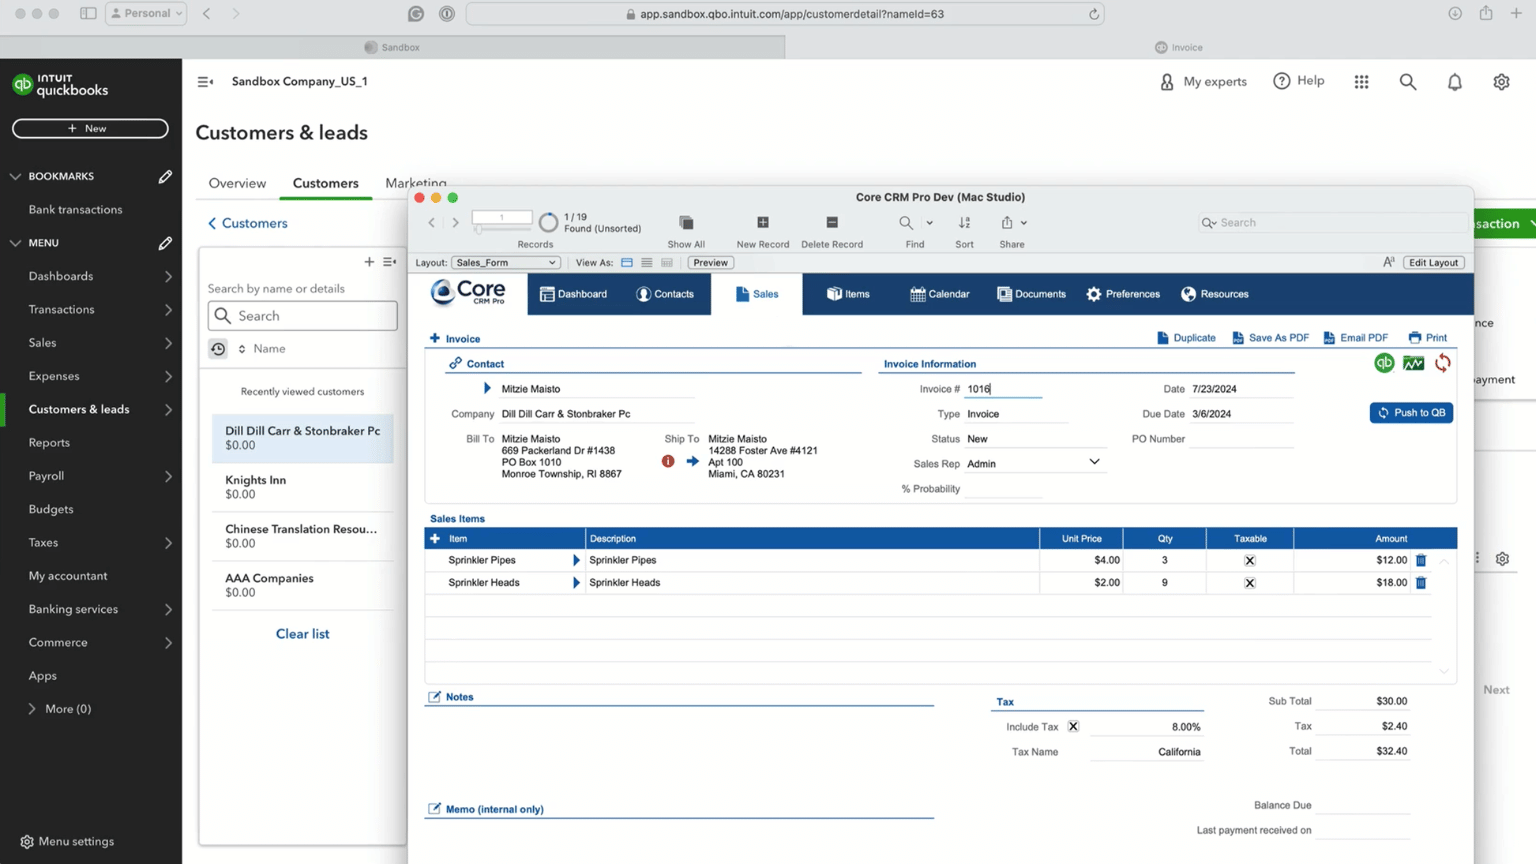The height and width of the screenshot is (864, 1536).
Task: Open the Sales Rep dropdown
Action: click(1094, 462)
